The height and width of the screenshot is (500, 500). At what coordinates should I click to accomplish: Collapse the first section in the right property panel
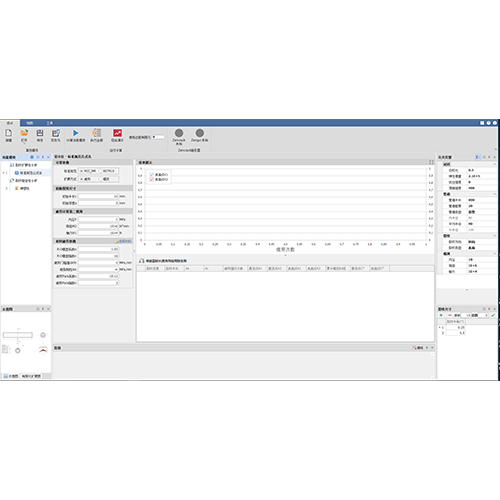(495, 164)
